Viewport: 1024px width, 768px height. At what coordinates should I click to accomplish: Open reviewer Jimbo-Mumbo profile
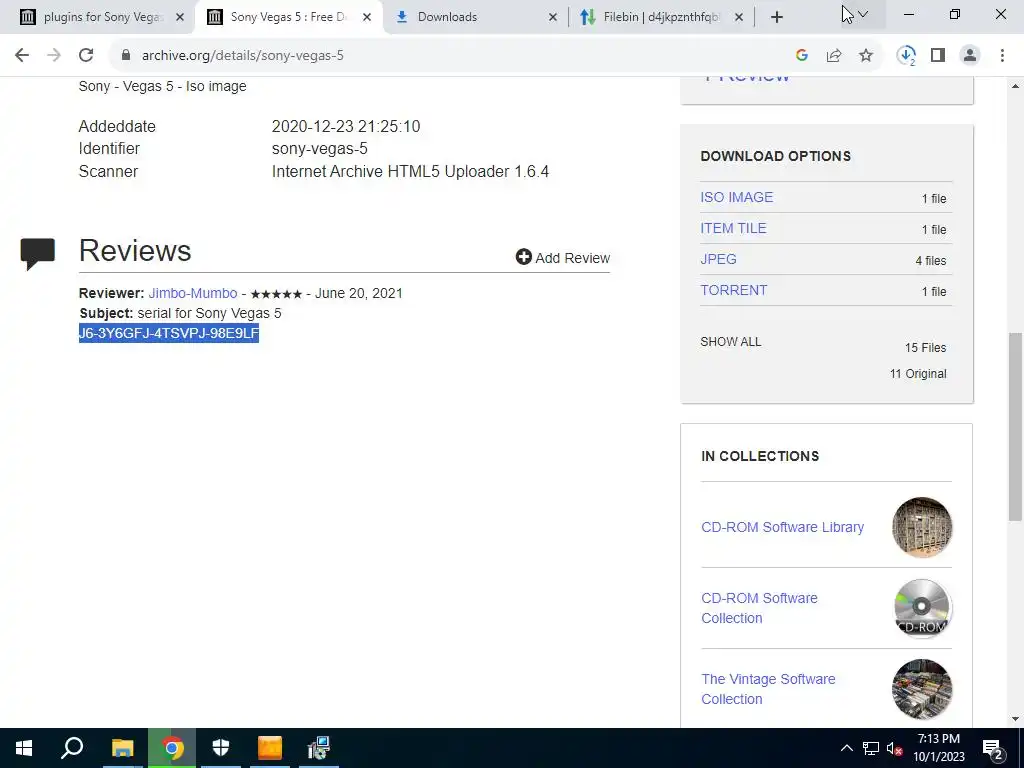click(193, 293)
